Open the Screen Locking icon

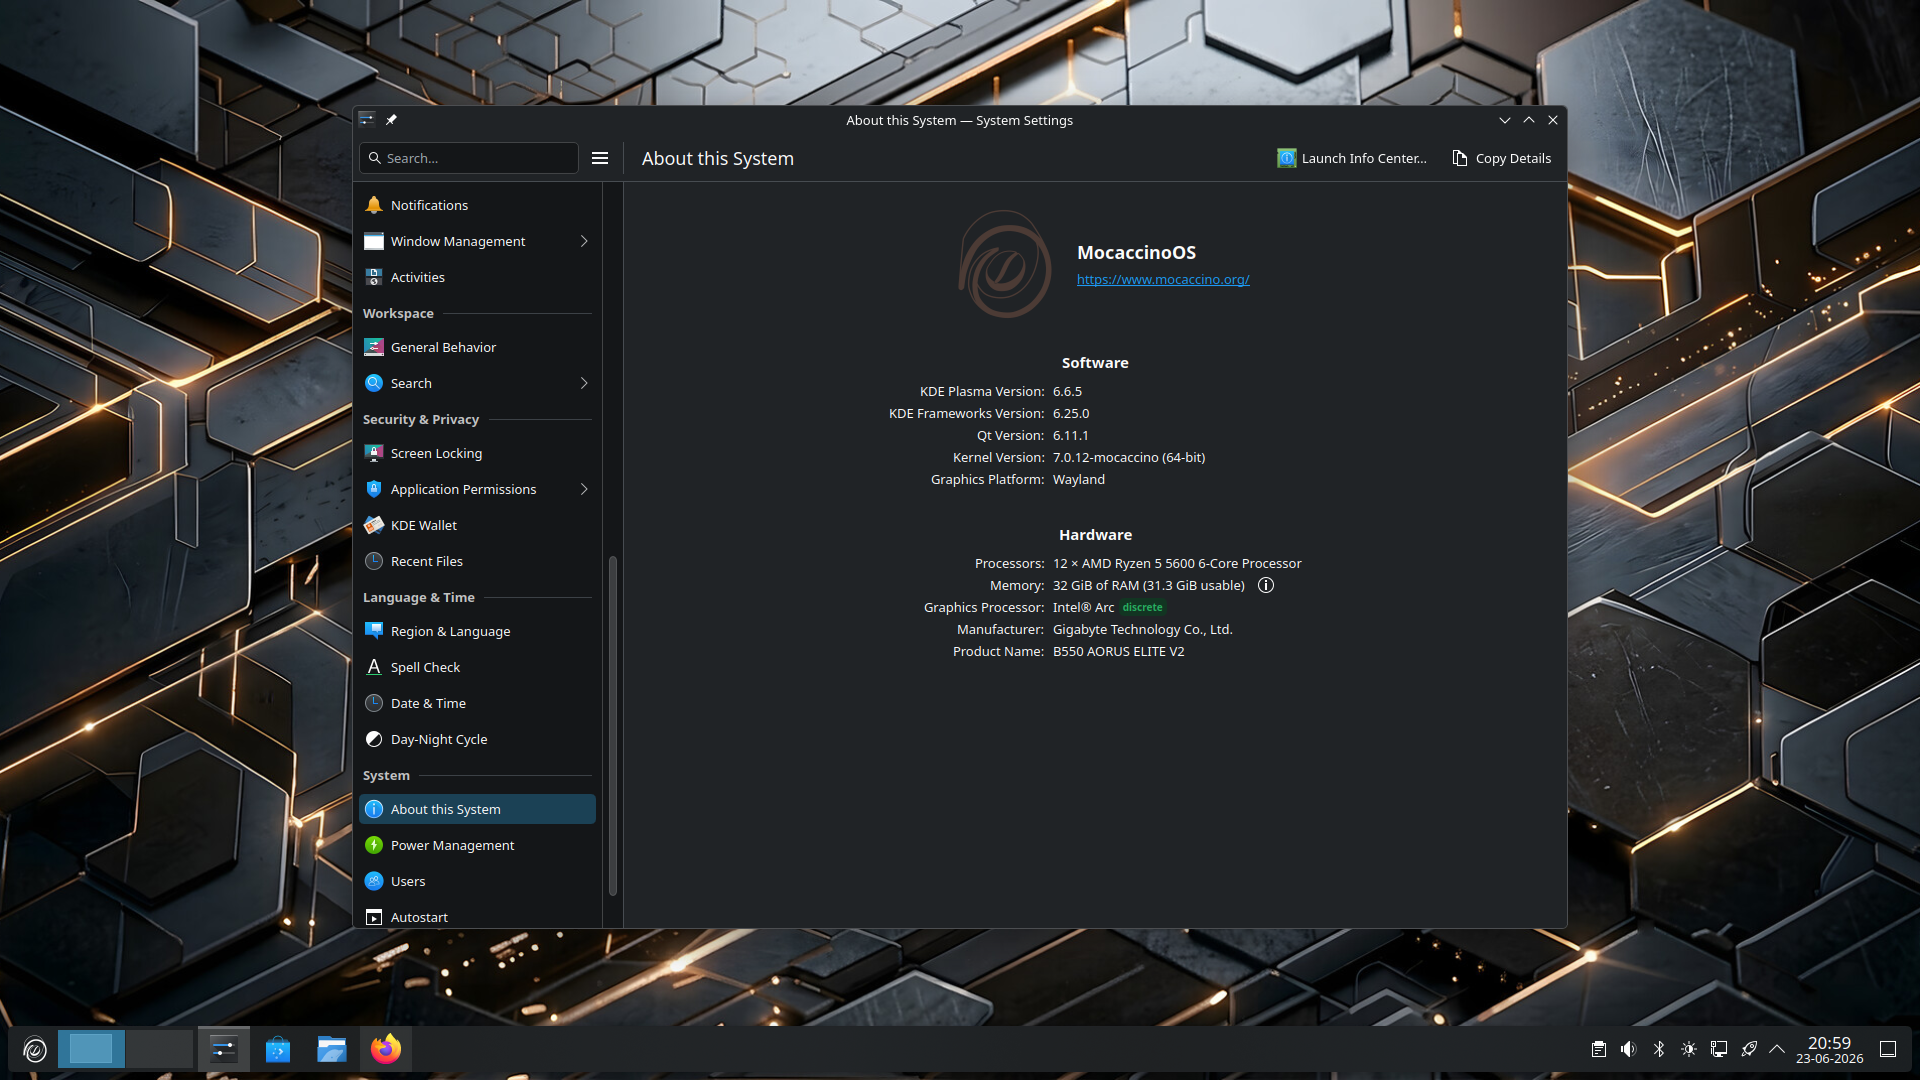374,453
